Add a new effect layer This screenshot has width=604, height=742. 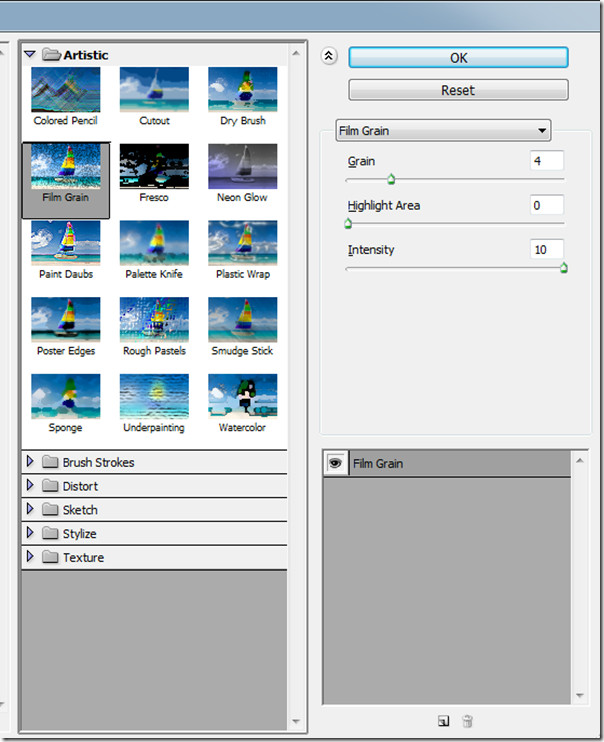pyautogui.click(x=444, y=721)
